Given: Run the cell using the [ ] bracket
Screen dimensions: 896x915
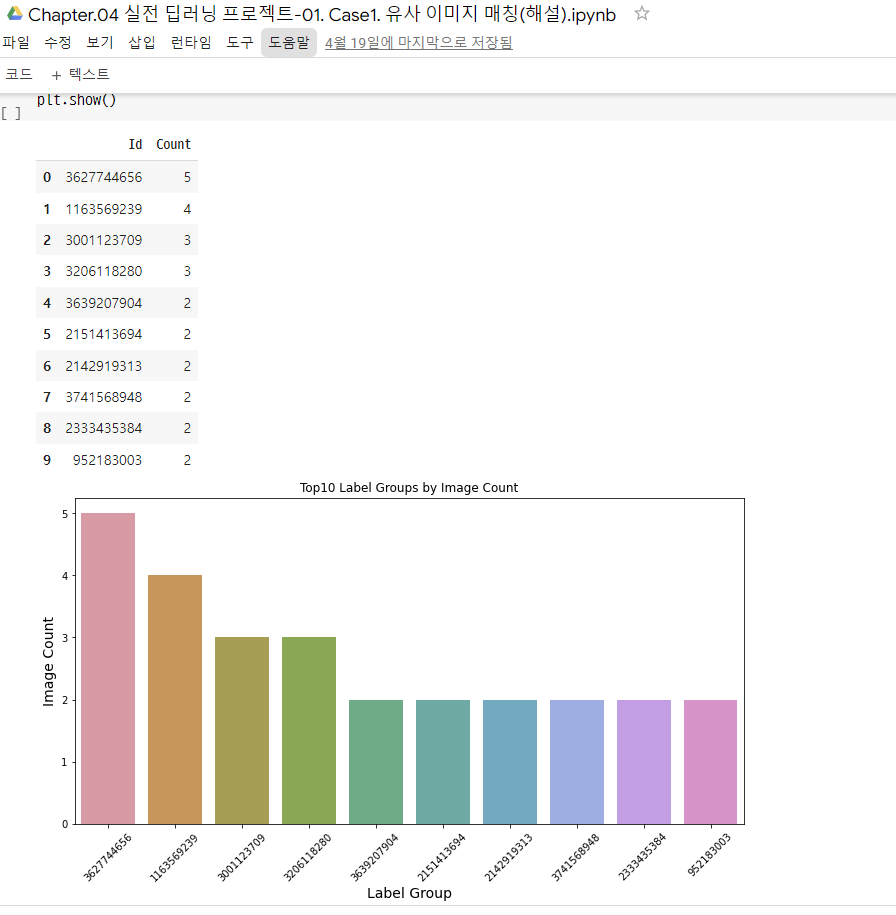Looking at the screenshot, I should pyautogui.click(x=11, y=113).
